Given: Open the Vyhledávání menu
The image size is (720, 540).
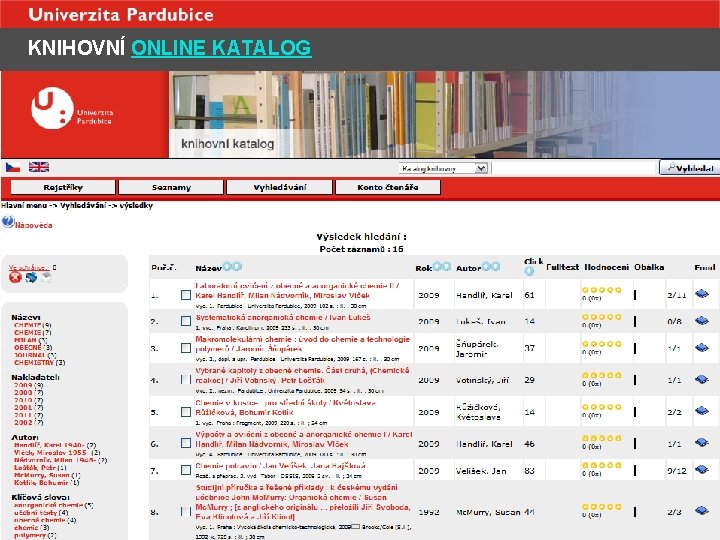Looking at the screenshot, I should click(x=280, y=187).
